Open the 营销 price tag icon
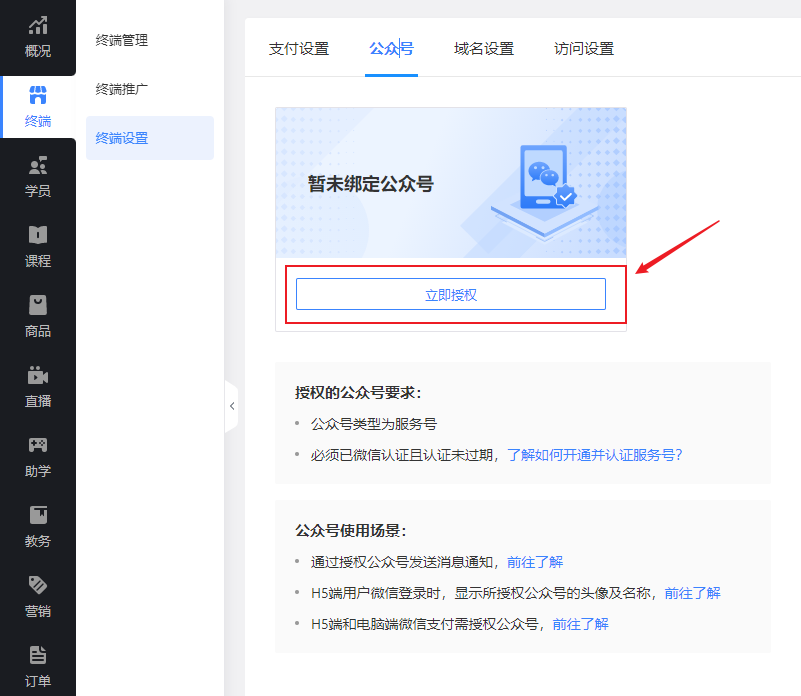 coord(38,585)
